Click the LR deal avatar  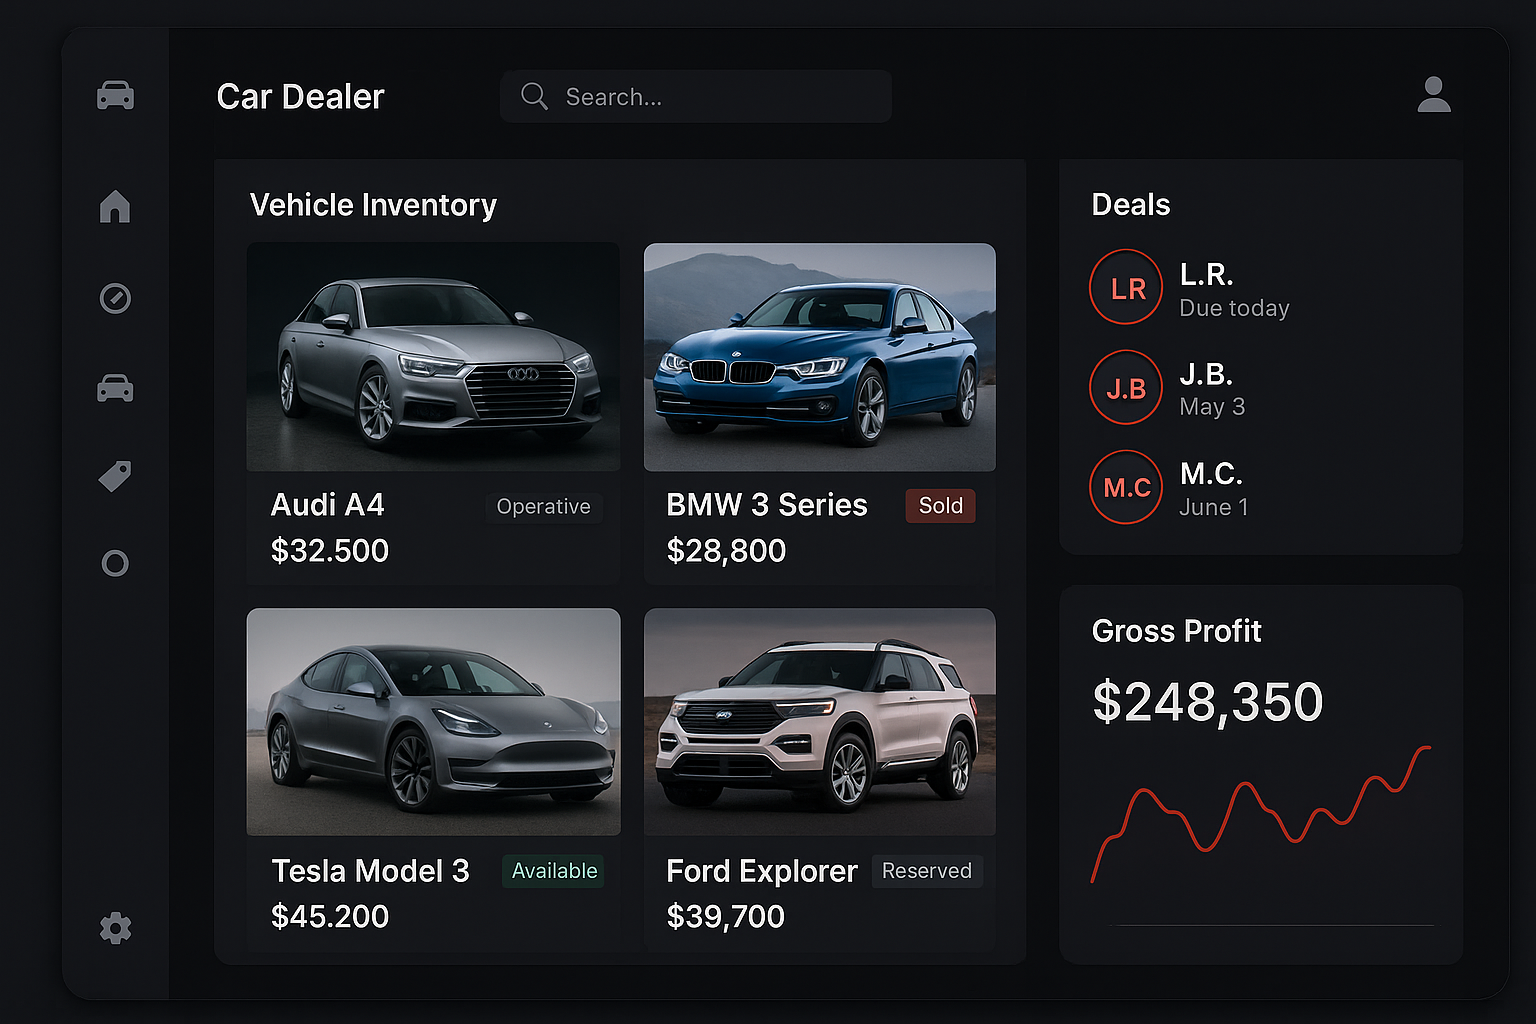(x=1126, y=287)
